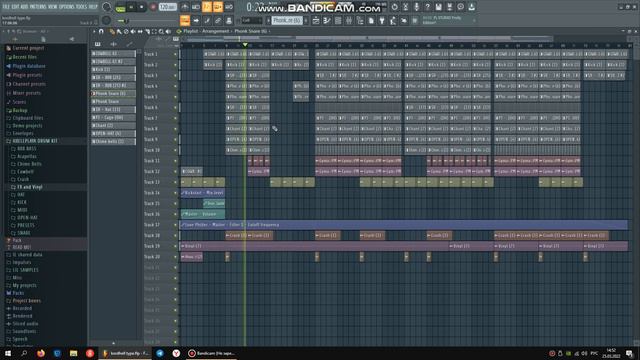Select the Paint brush tool in playlist toolbar
640x360 pixels.
[119, 31]
